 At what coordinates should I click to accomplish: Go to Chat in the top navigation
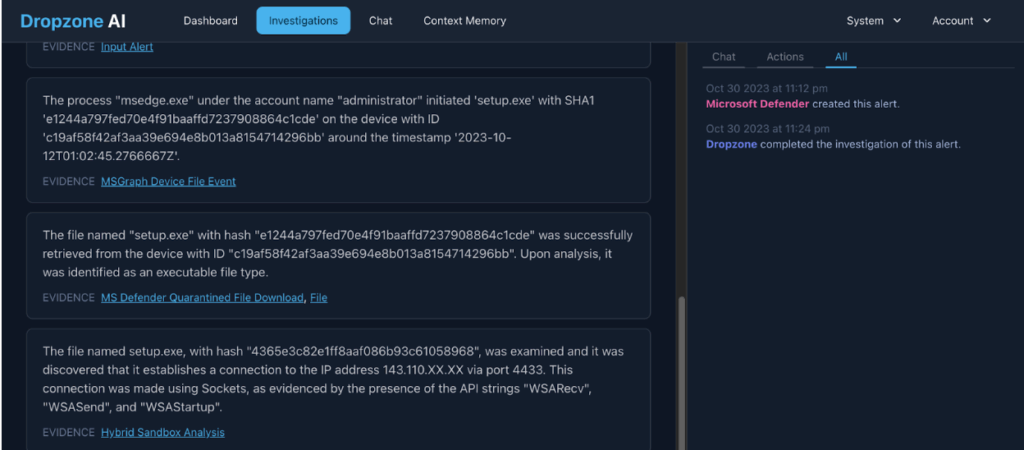[380, 20]
